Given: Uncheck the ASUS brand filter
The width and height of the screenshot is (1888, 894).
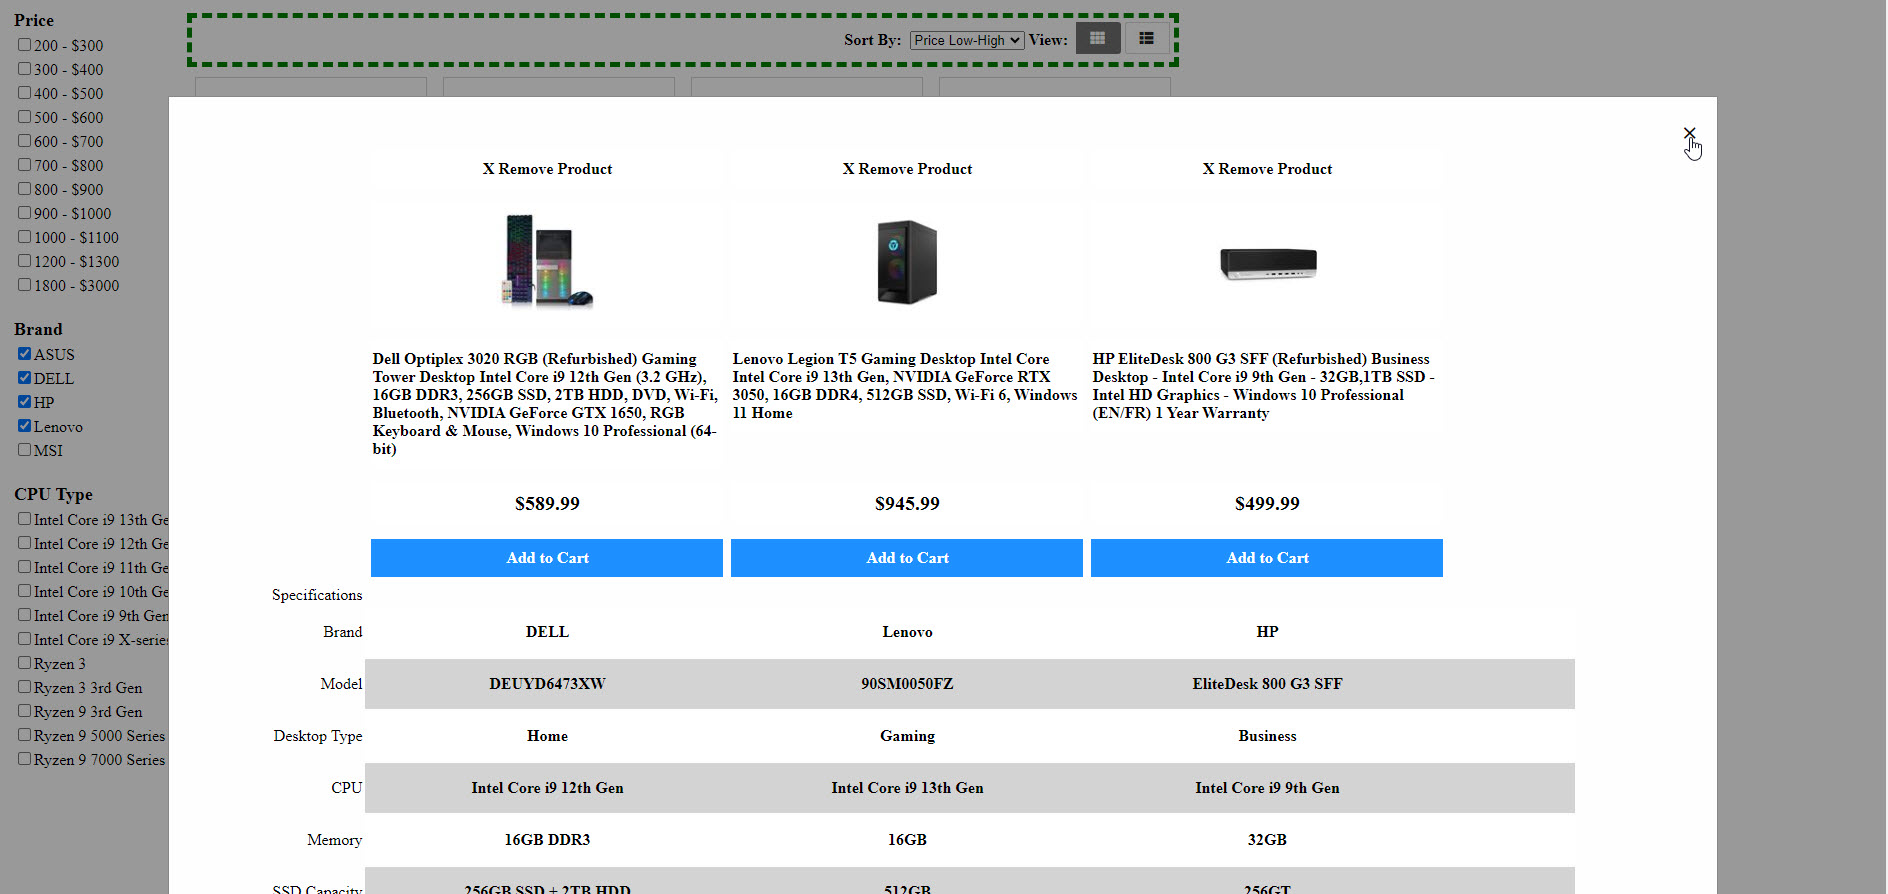Looking at the screenshot, I should (24, 354).
